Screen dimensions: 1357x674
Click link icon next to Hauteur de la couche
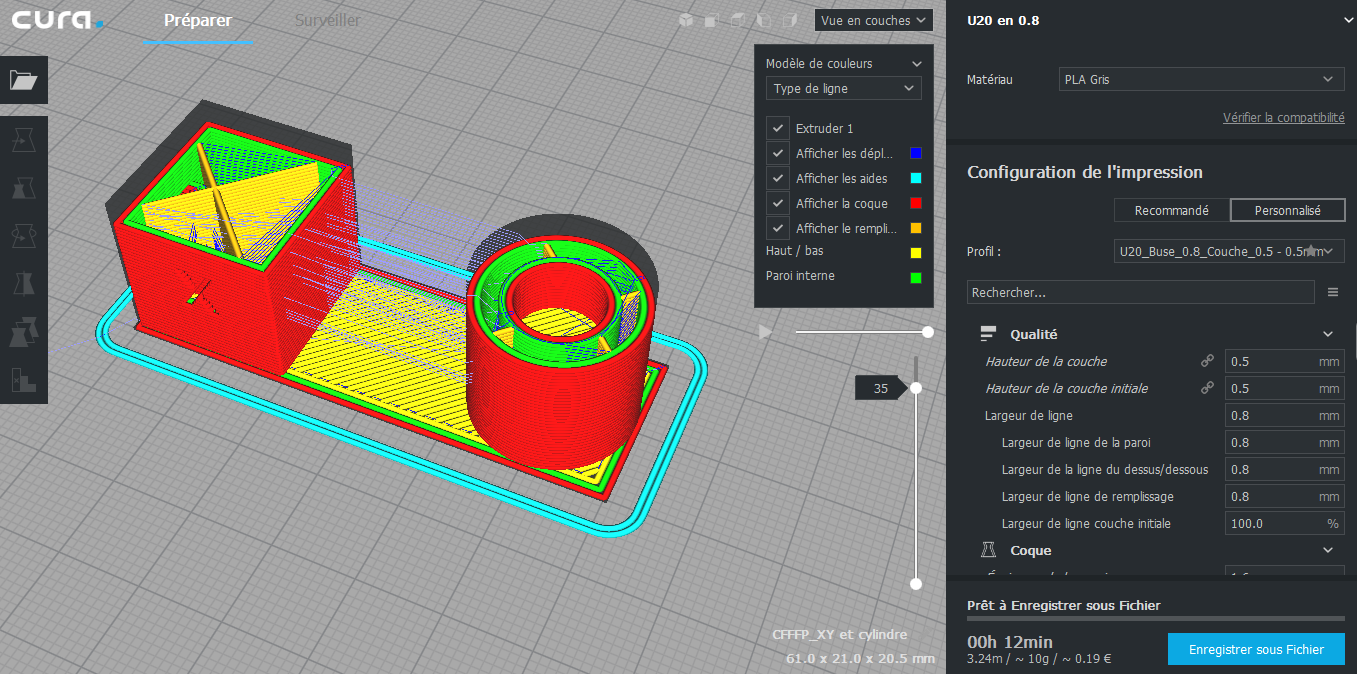(1207, 361)
